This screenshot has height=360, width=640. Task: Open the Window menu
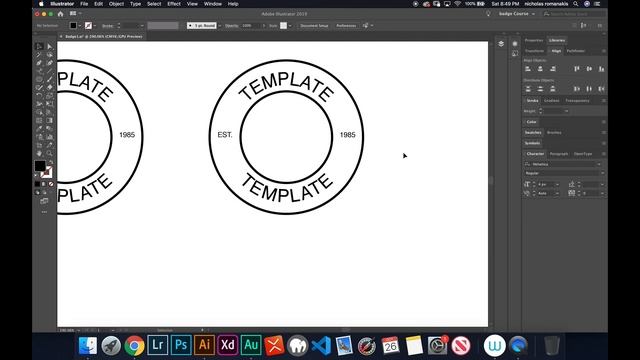[213, 4]
